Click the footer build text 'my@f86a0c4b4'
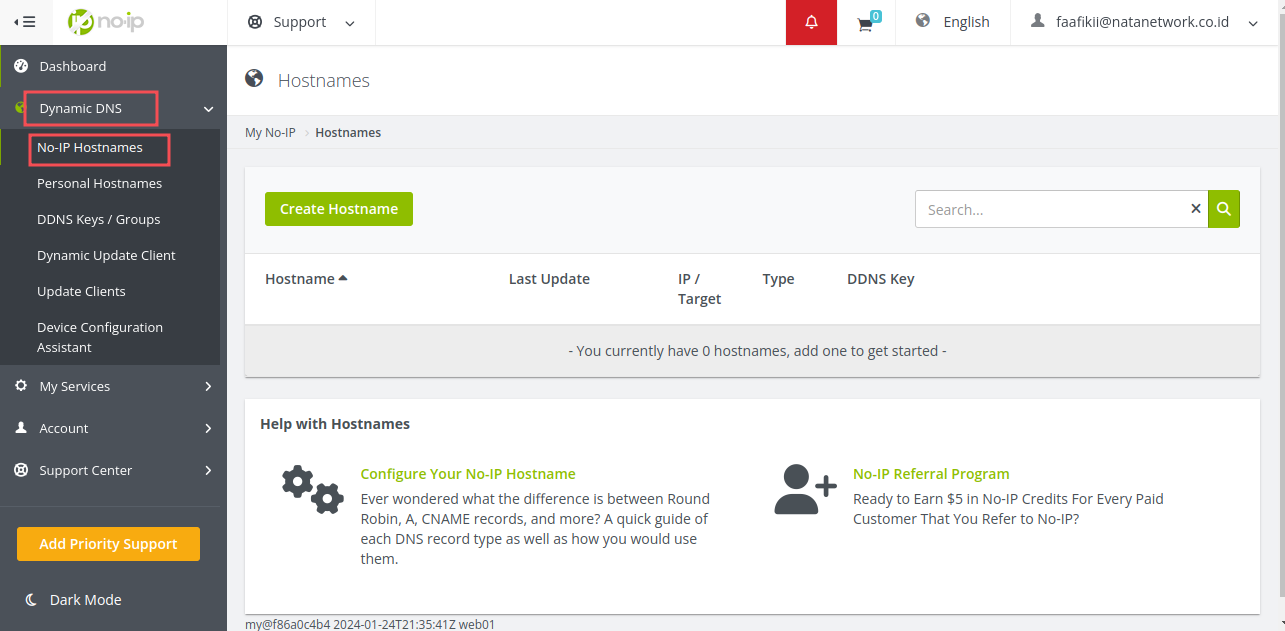The height and width of the screenshot is (631, 1285). click(x=287, y=624)
